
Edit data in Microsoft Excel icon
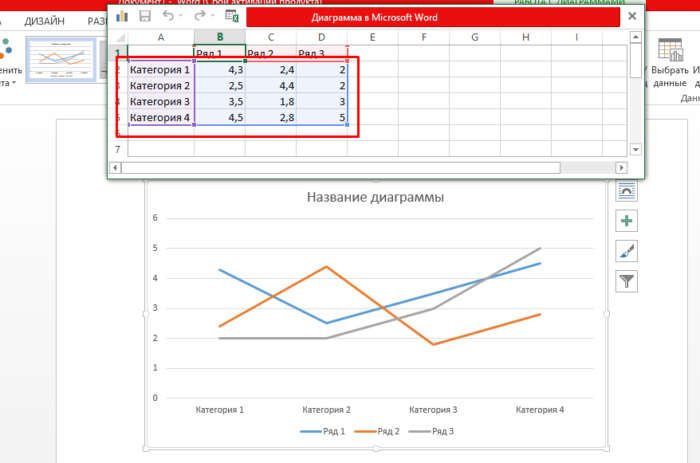[x=232, y=16]
